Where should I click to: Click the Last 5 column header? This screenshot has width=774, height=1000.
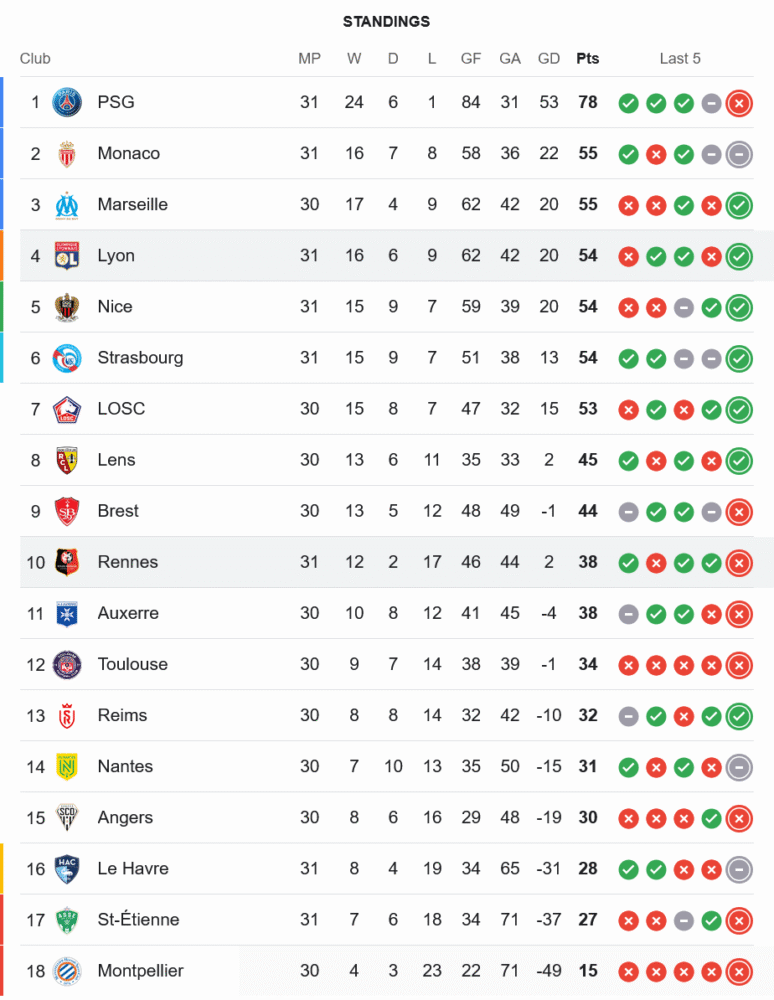pyautogui.click(x=680, y=59)
